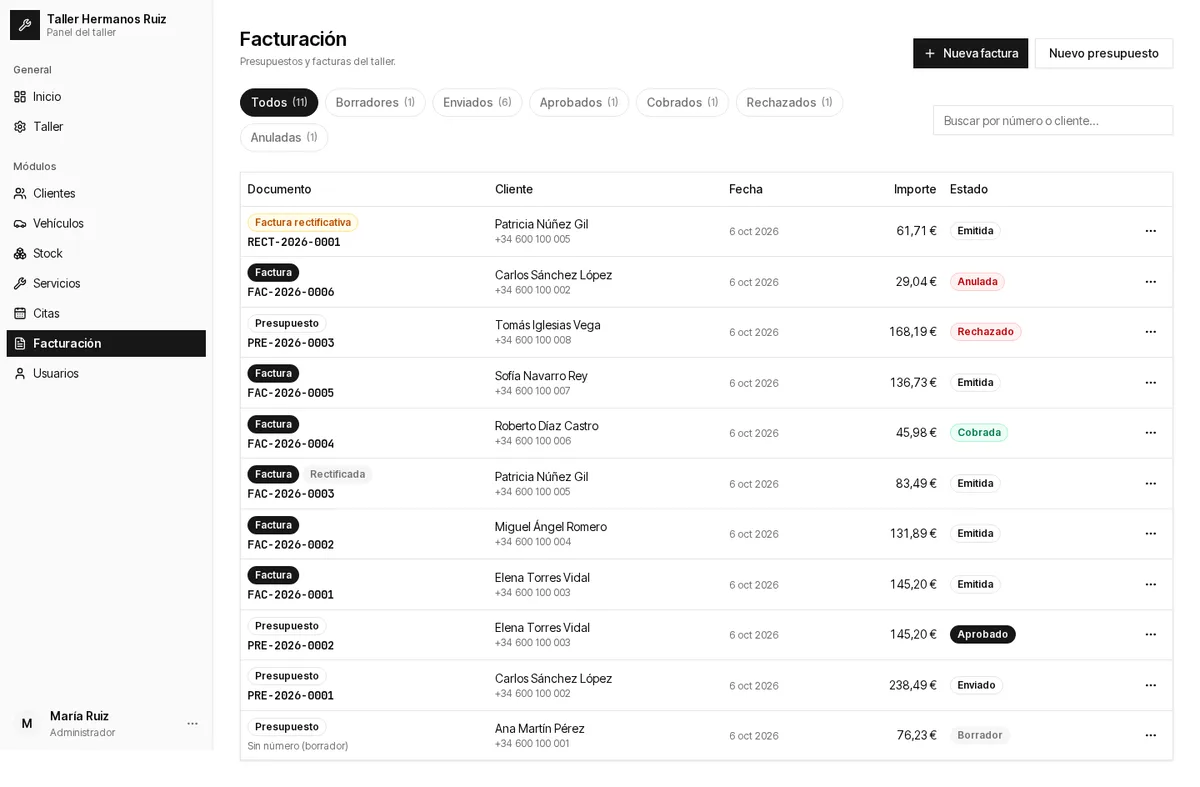The height and width of the screenshot is (787, 1200).
Task: Select document FAC-2026-0002
Action: [291, 545]
